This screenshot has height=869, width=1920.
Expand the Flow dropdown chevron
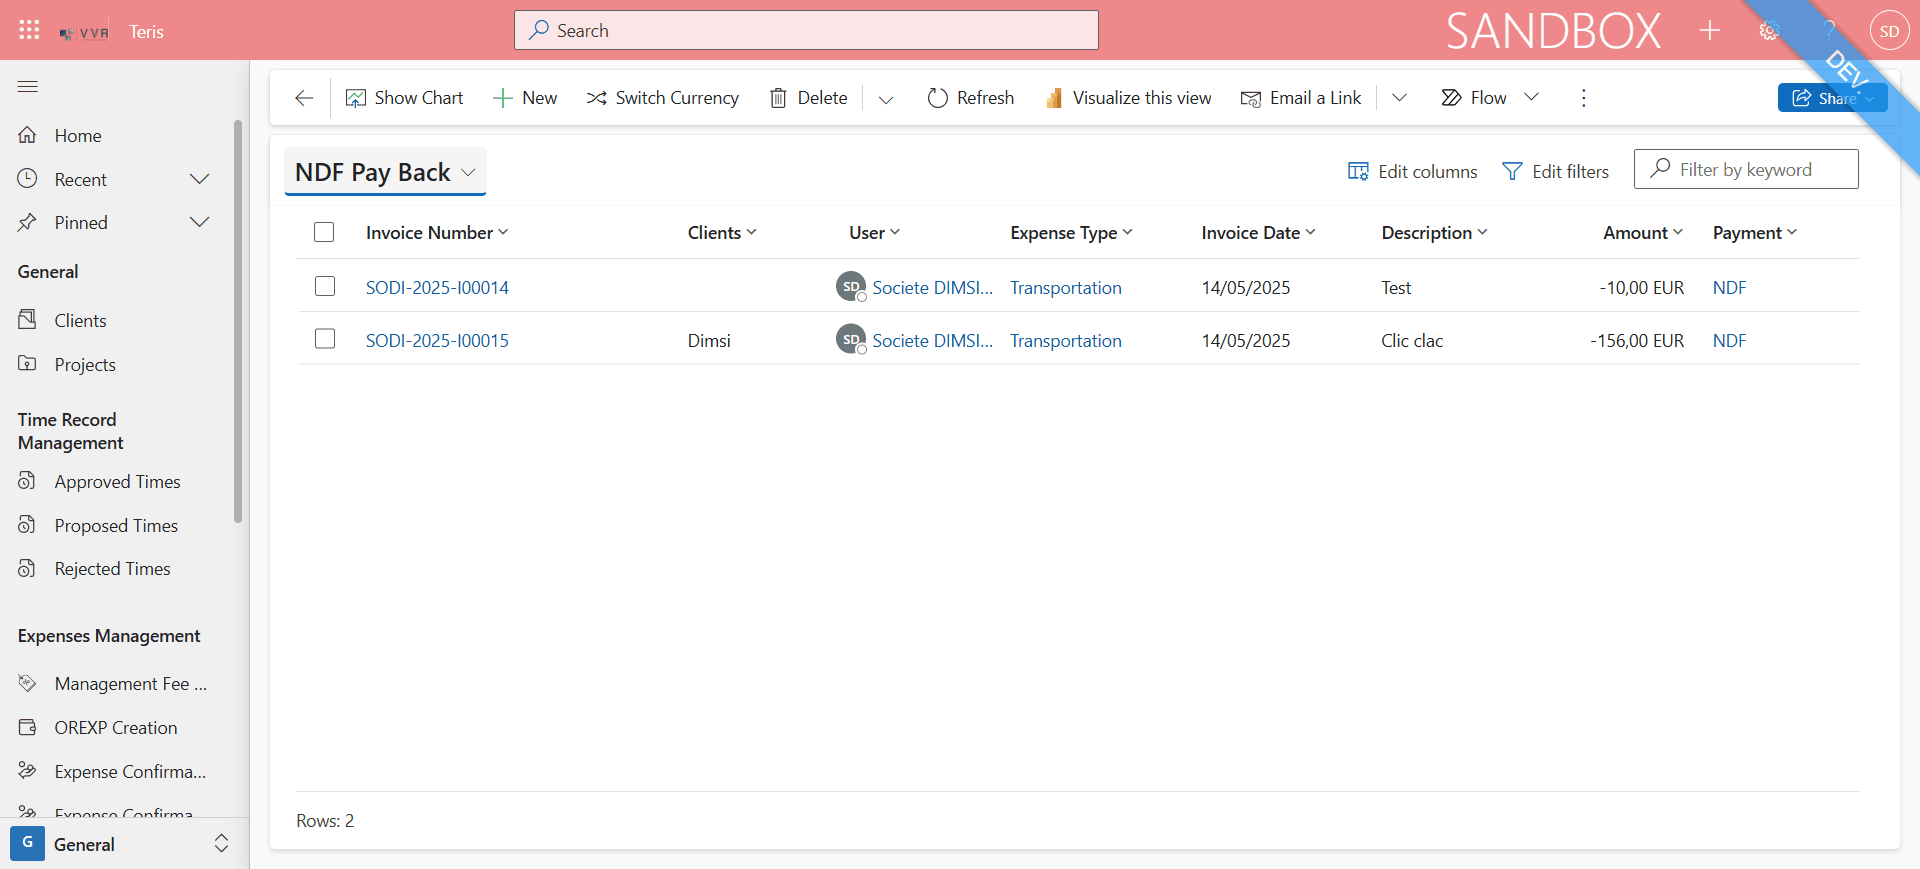tap(1531, 97)
